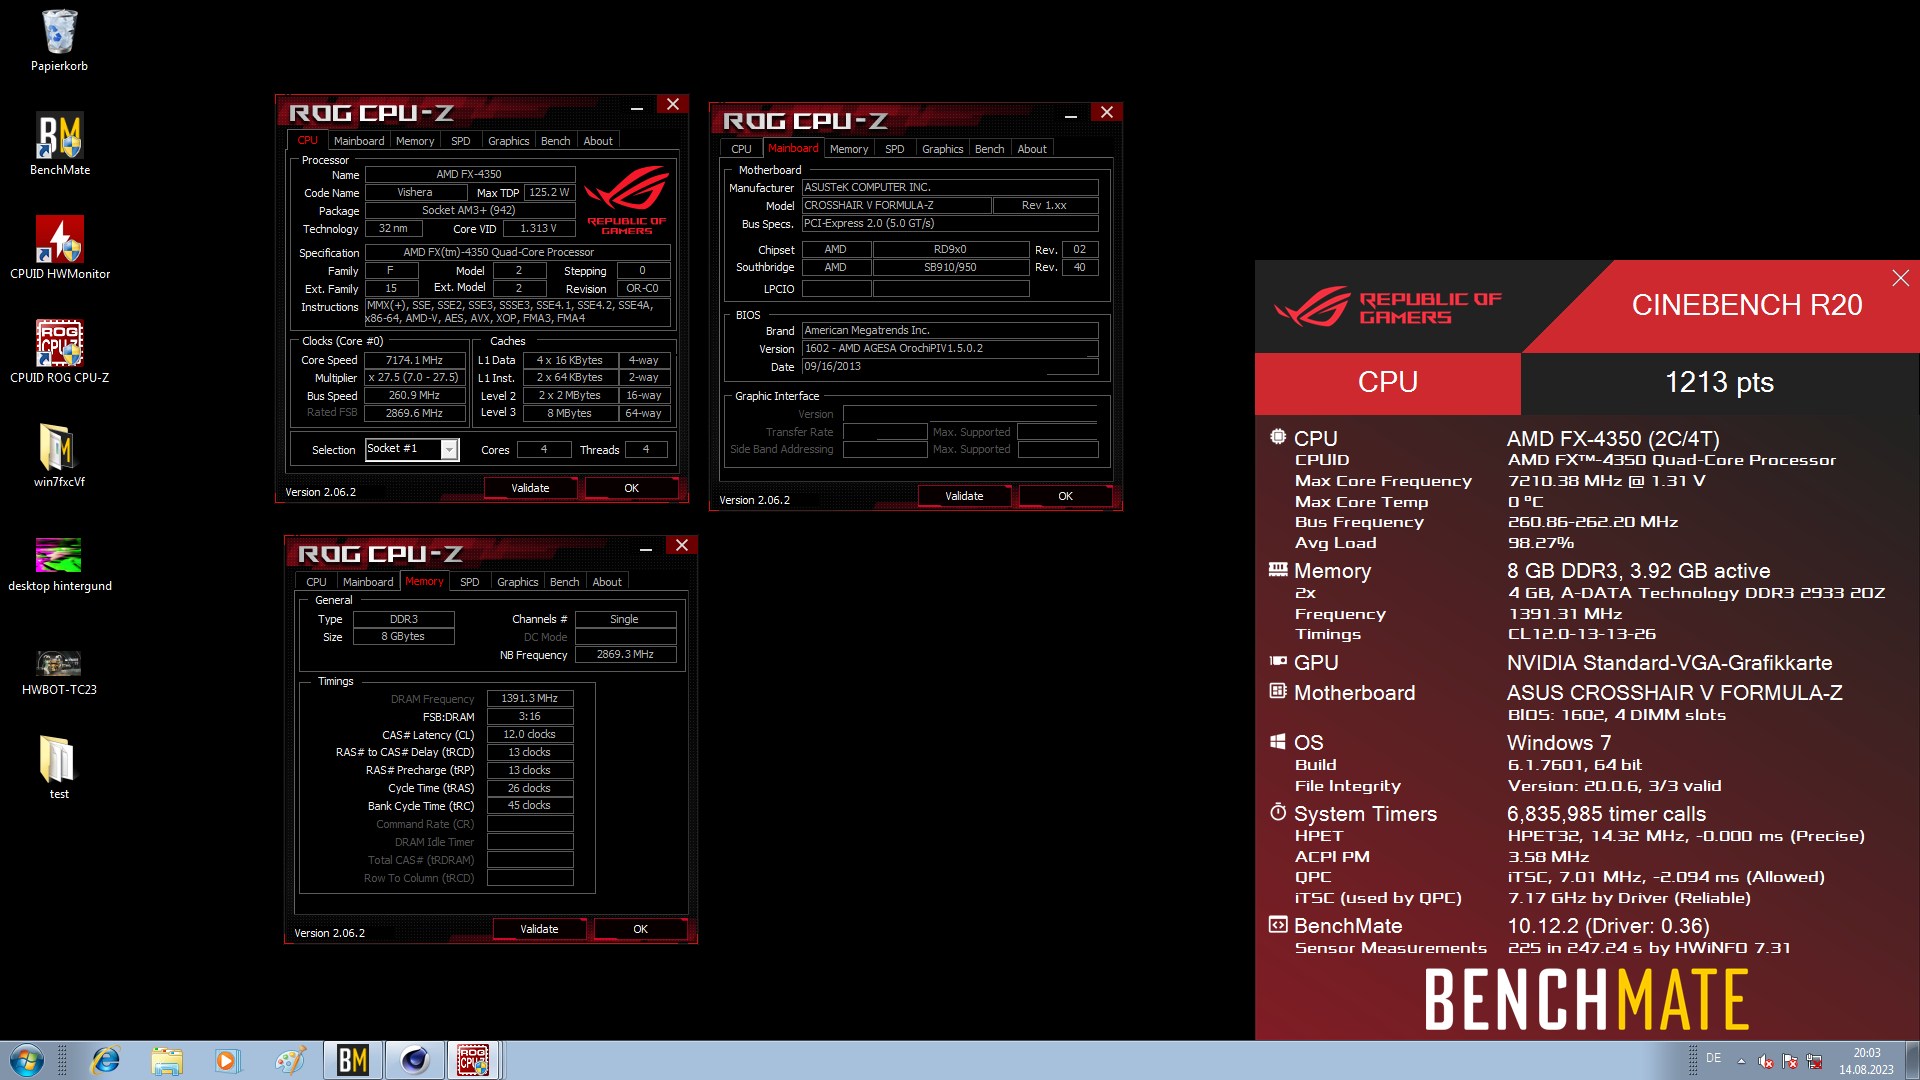Select Bench tab in Memory window
Image resolution: width=1920 pixels, height=1080 pixels.
[564, 582]
